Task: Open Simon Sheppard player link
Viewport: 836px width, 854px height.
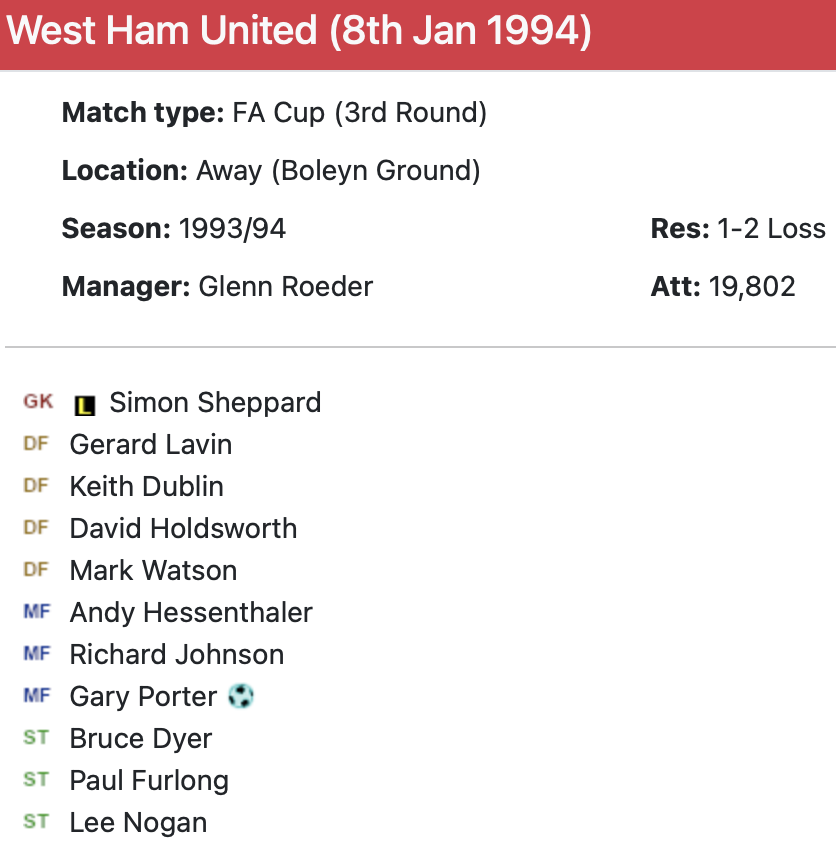Action: tap(215, 403)
